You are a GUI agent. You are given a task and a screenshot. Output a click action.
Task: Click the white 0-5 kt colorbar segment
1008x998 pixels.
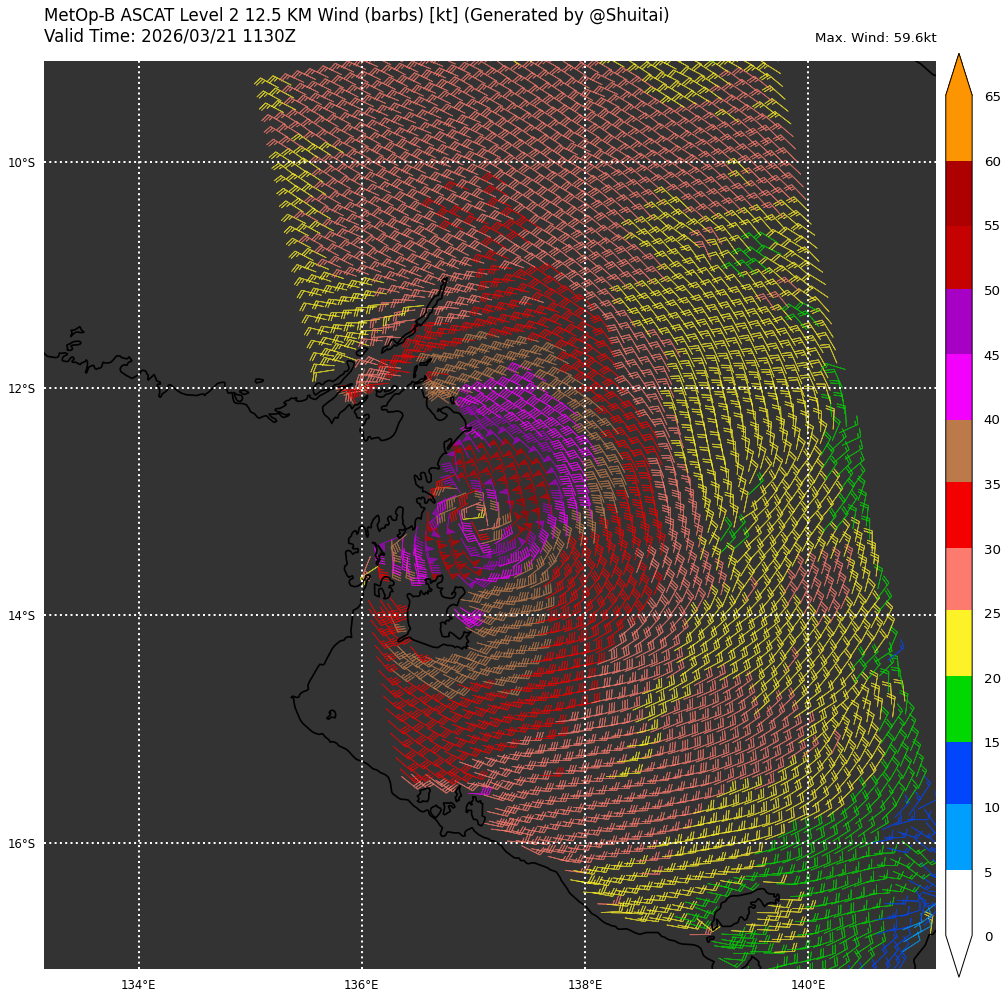coord(958,902)
